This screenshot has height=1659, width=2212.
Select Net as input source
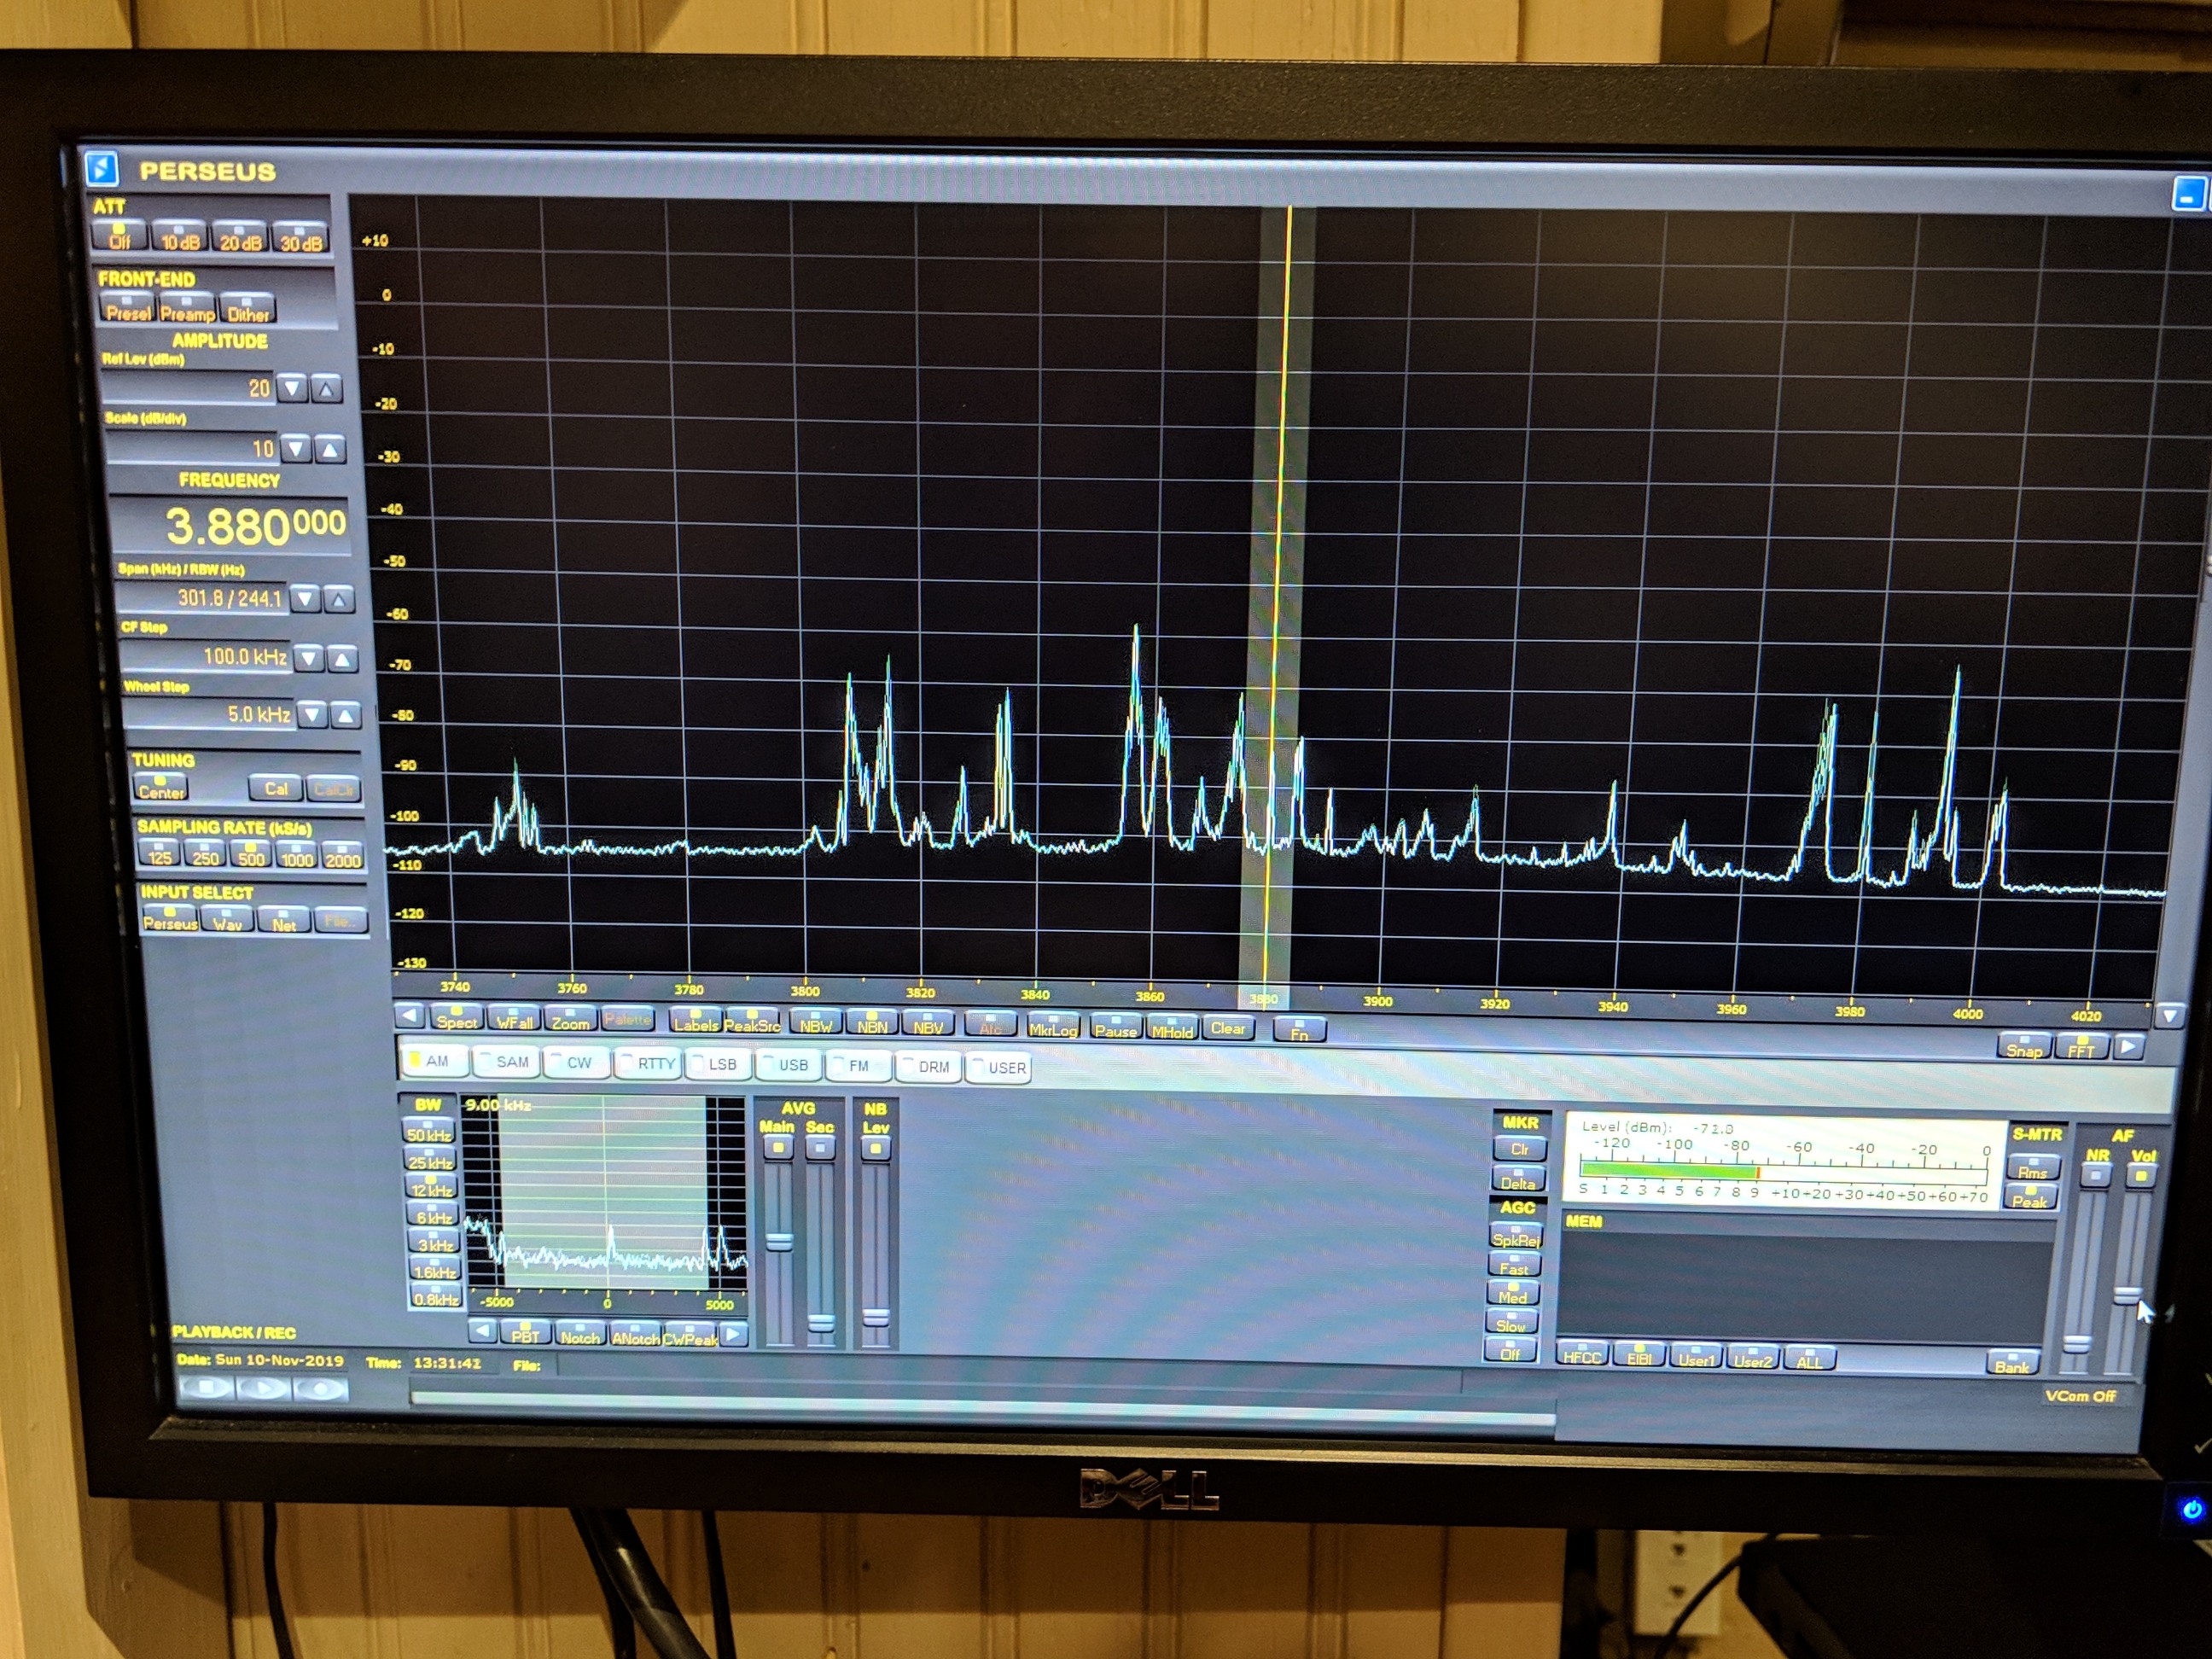[284, 921]
